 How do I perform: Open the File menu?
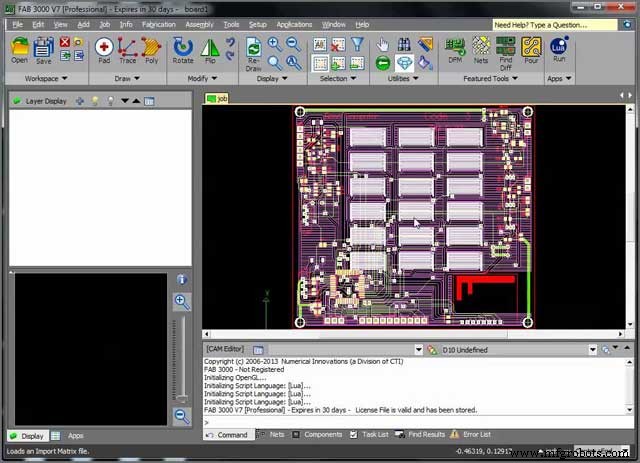point(18,24)
